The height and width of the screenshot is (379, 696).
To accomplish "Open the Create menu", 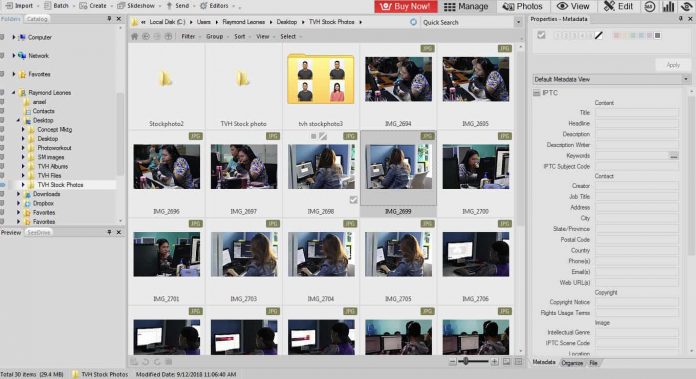I will pyautogui.click(x=95, y=6).
